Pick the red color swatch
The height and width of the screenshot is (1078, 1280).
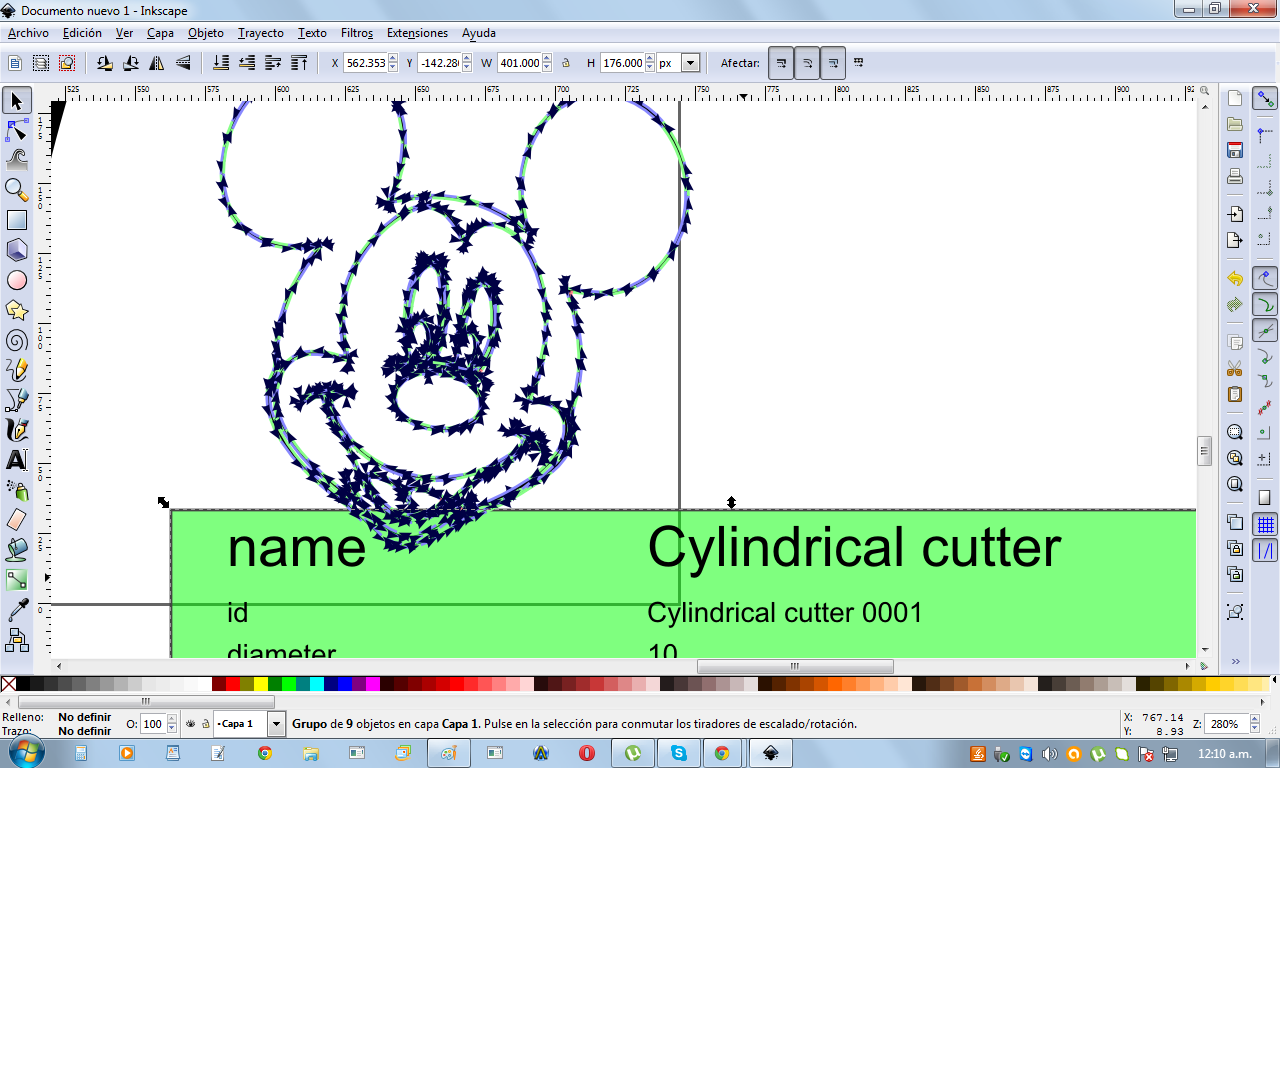click(233, 684)
